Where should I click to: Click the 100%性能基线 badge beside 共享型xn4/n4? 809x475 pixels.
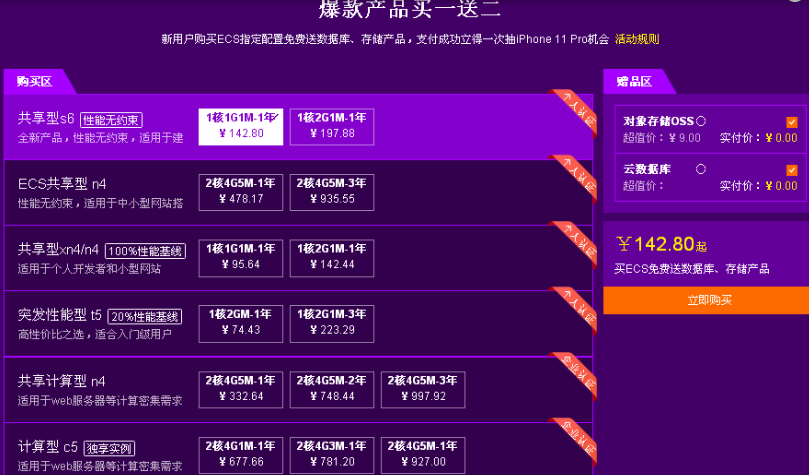[146, 250]
